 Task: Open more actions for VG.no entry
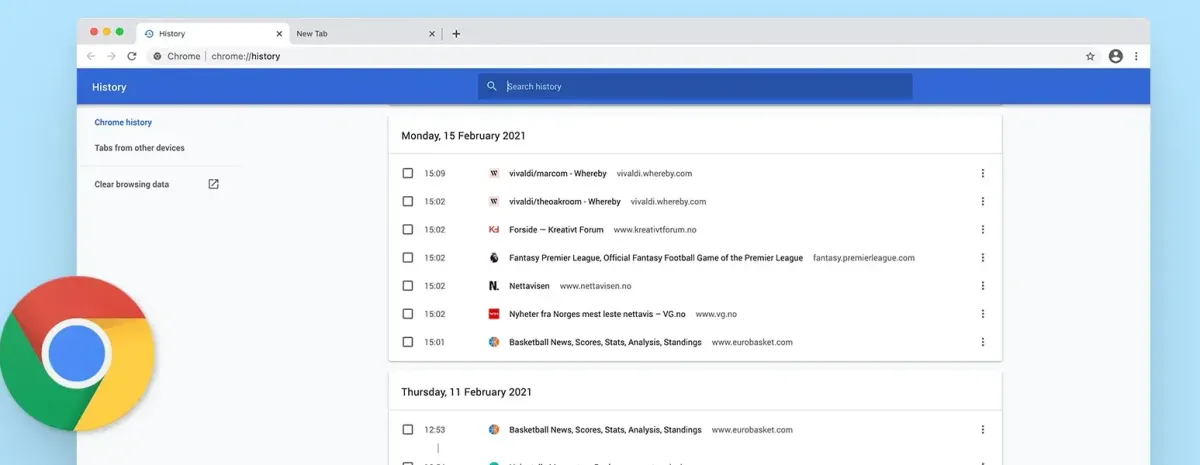(982, 313)
